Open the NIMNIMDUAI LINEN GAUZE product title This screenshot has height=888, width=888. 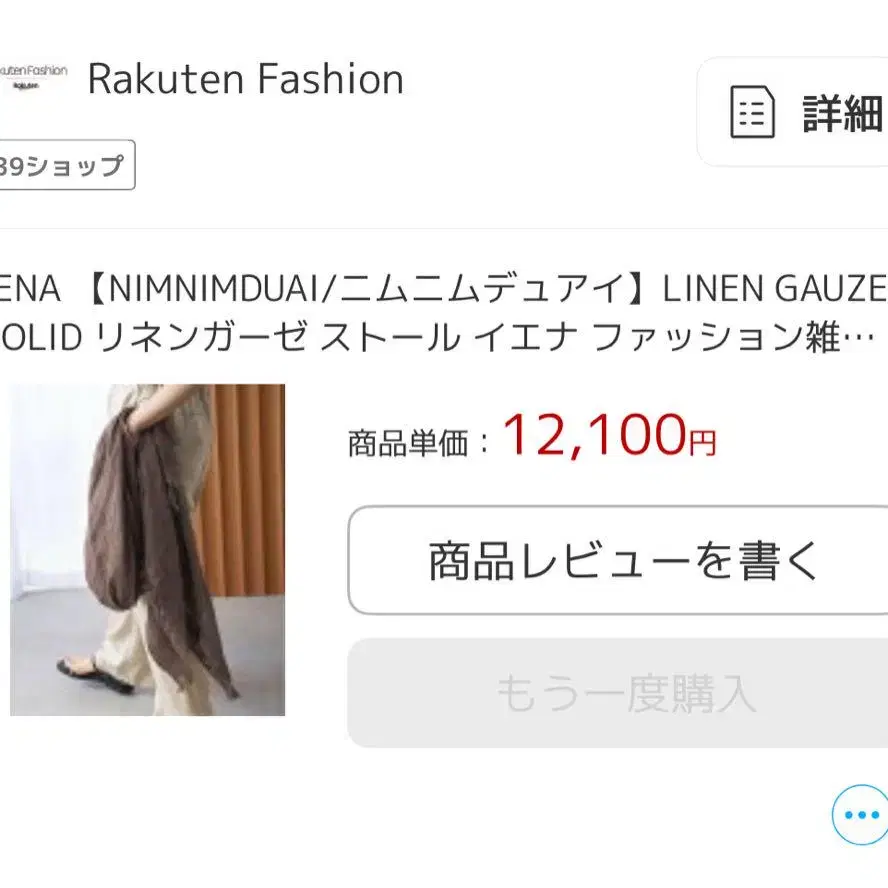(444, 313)
